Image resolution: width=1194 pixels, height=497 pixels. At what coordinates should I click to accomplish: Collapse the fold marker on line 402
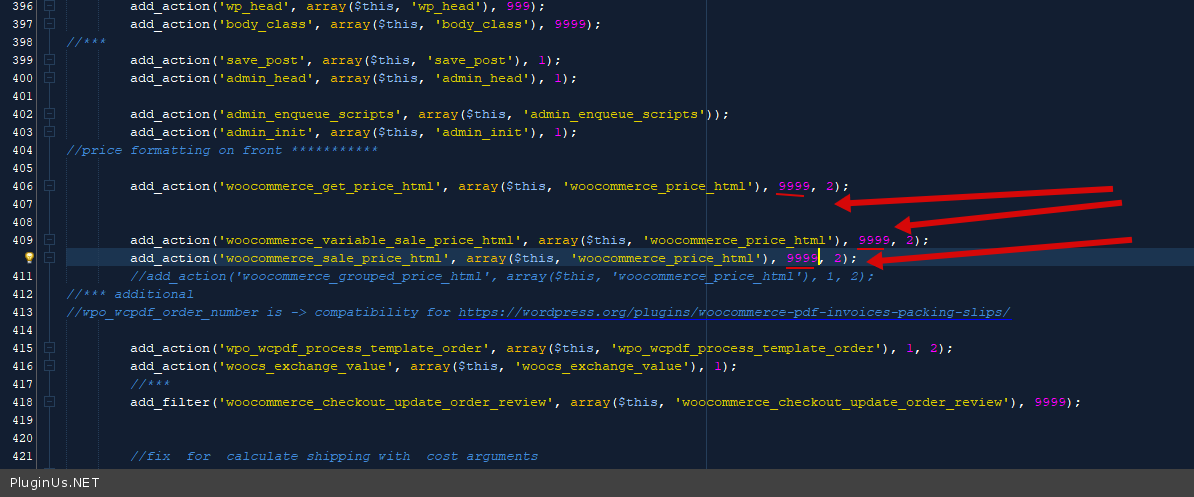coord(49,114)
